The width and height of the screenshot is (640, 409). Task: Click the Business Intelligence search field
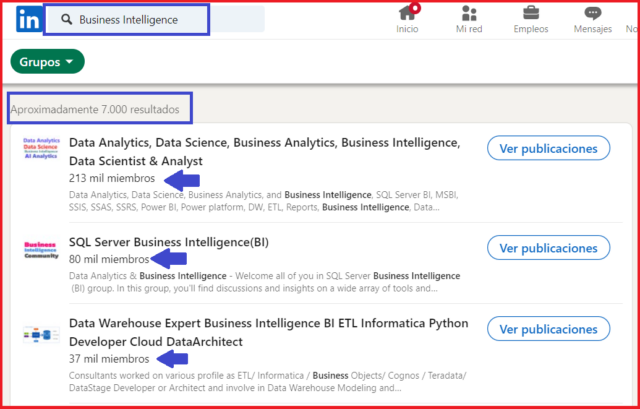(x=154, y=19)
